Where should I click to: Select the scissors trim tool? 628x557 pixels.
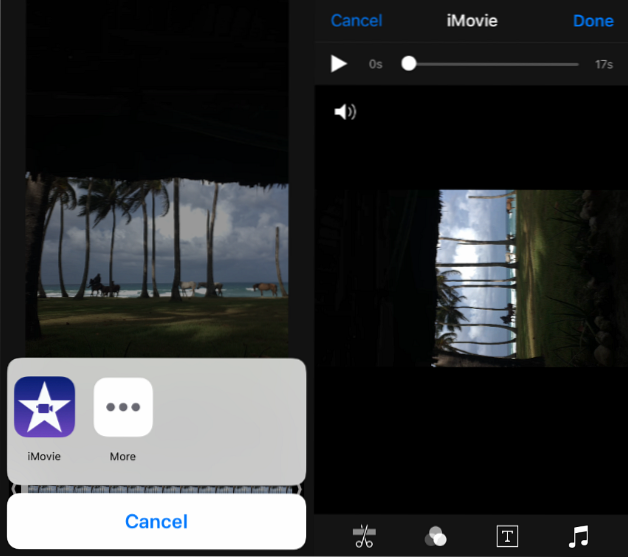[x=364, y=537]
